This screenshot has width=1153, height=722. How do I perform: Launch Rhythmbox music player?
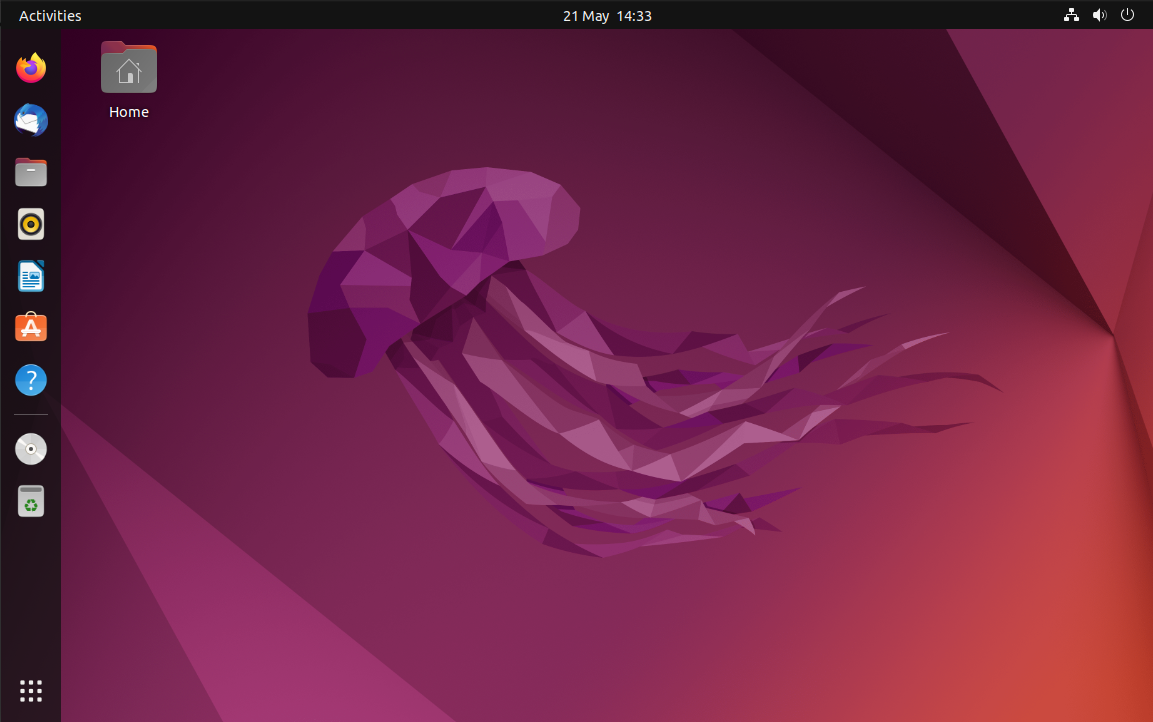31,224
